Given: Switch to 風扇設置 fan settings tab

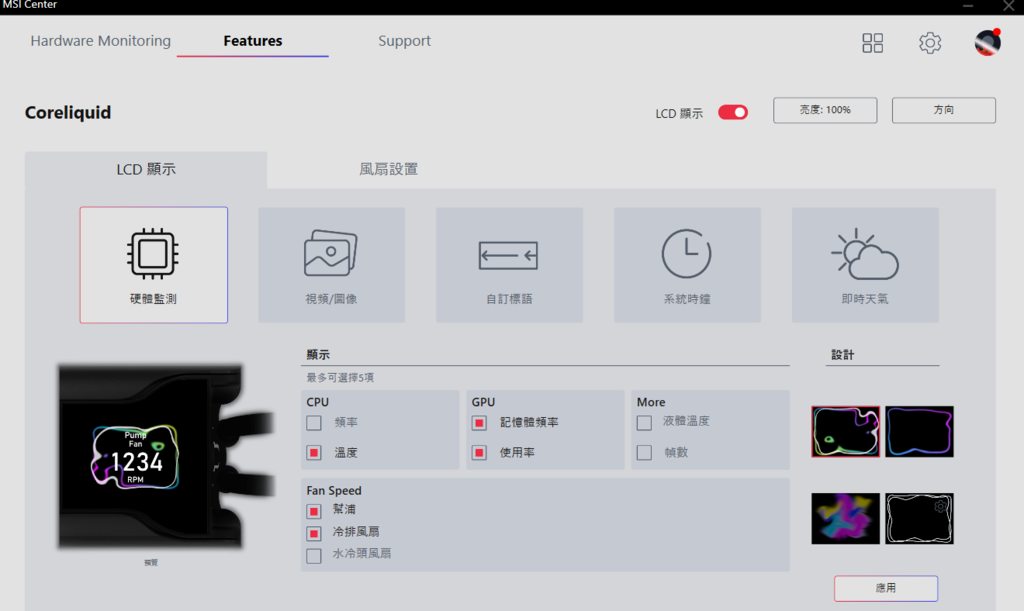Looking at the screenshot, I should pos(388,170).
